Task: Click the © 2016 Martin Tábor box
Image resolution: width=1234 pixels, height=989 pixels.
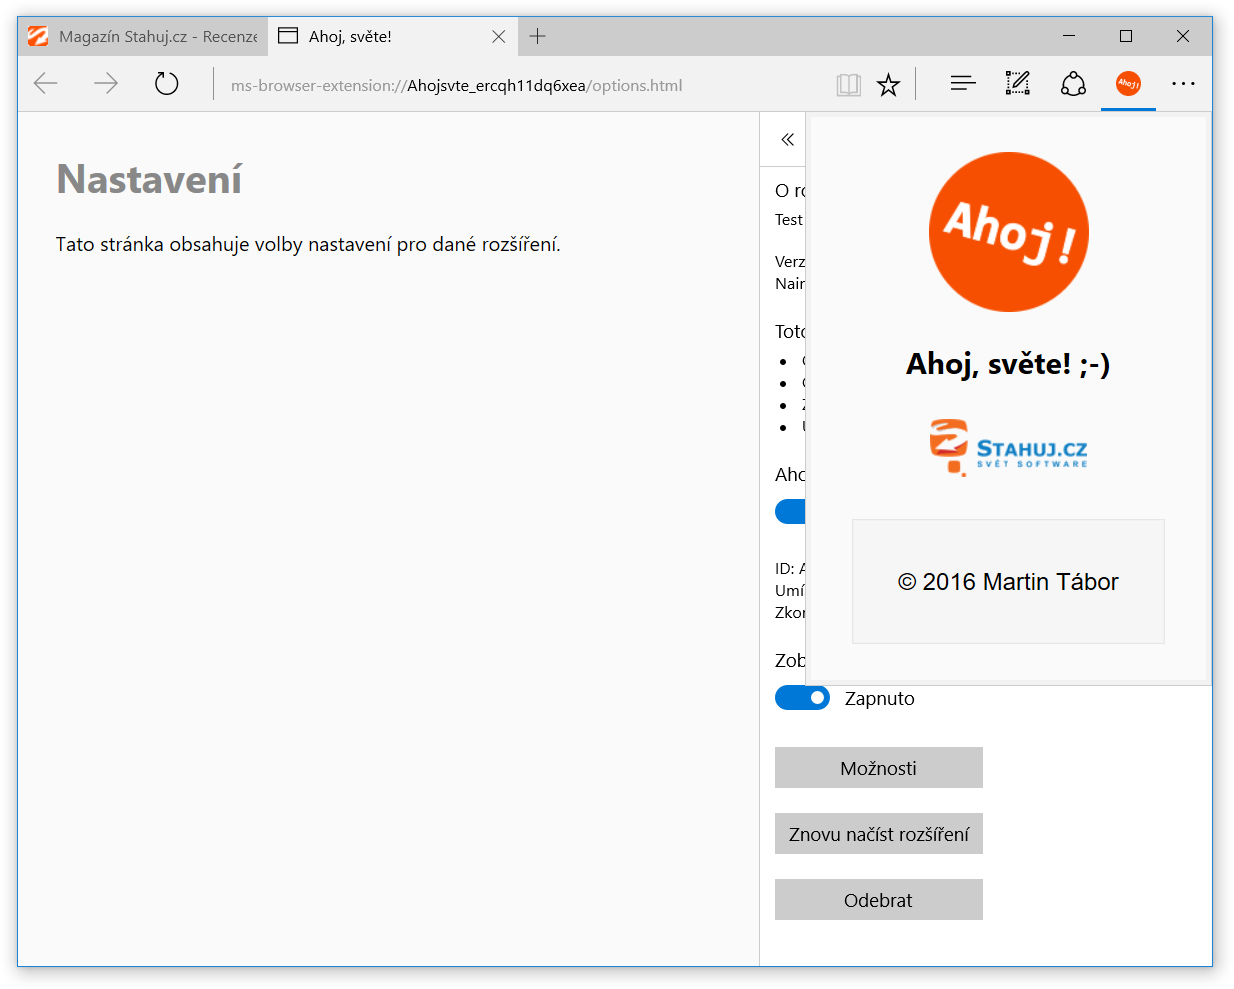Action: click(x=1008, y=581)
